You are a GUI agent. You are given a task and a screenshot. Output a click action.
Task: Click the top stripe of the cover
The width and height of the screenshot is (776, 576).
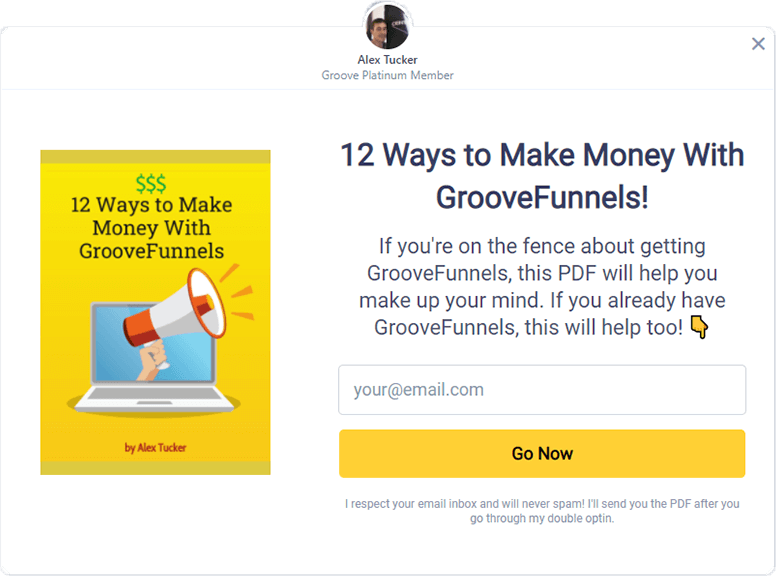(x=155, y=157)
